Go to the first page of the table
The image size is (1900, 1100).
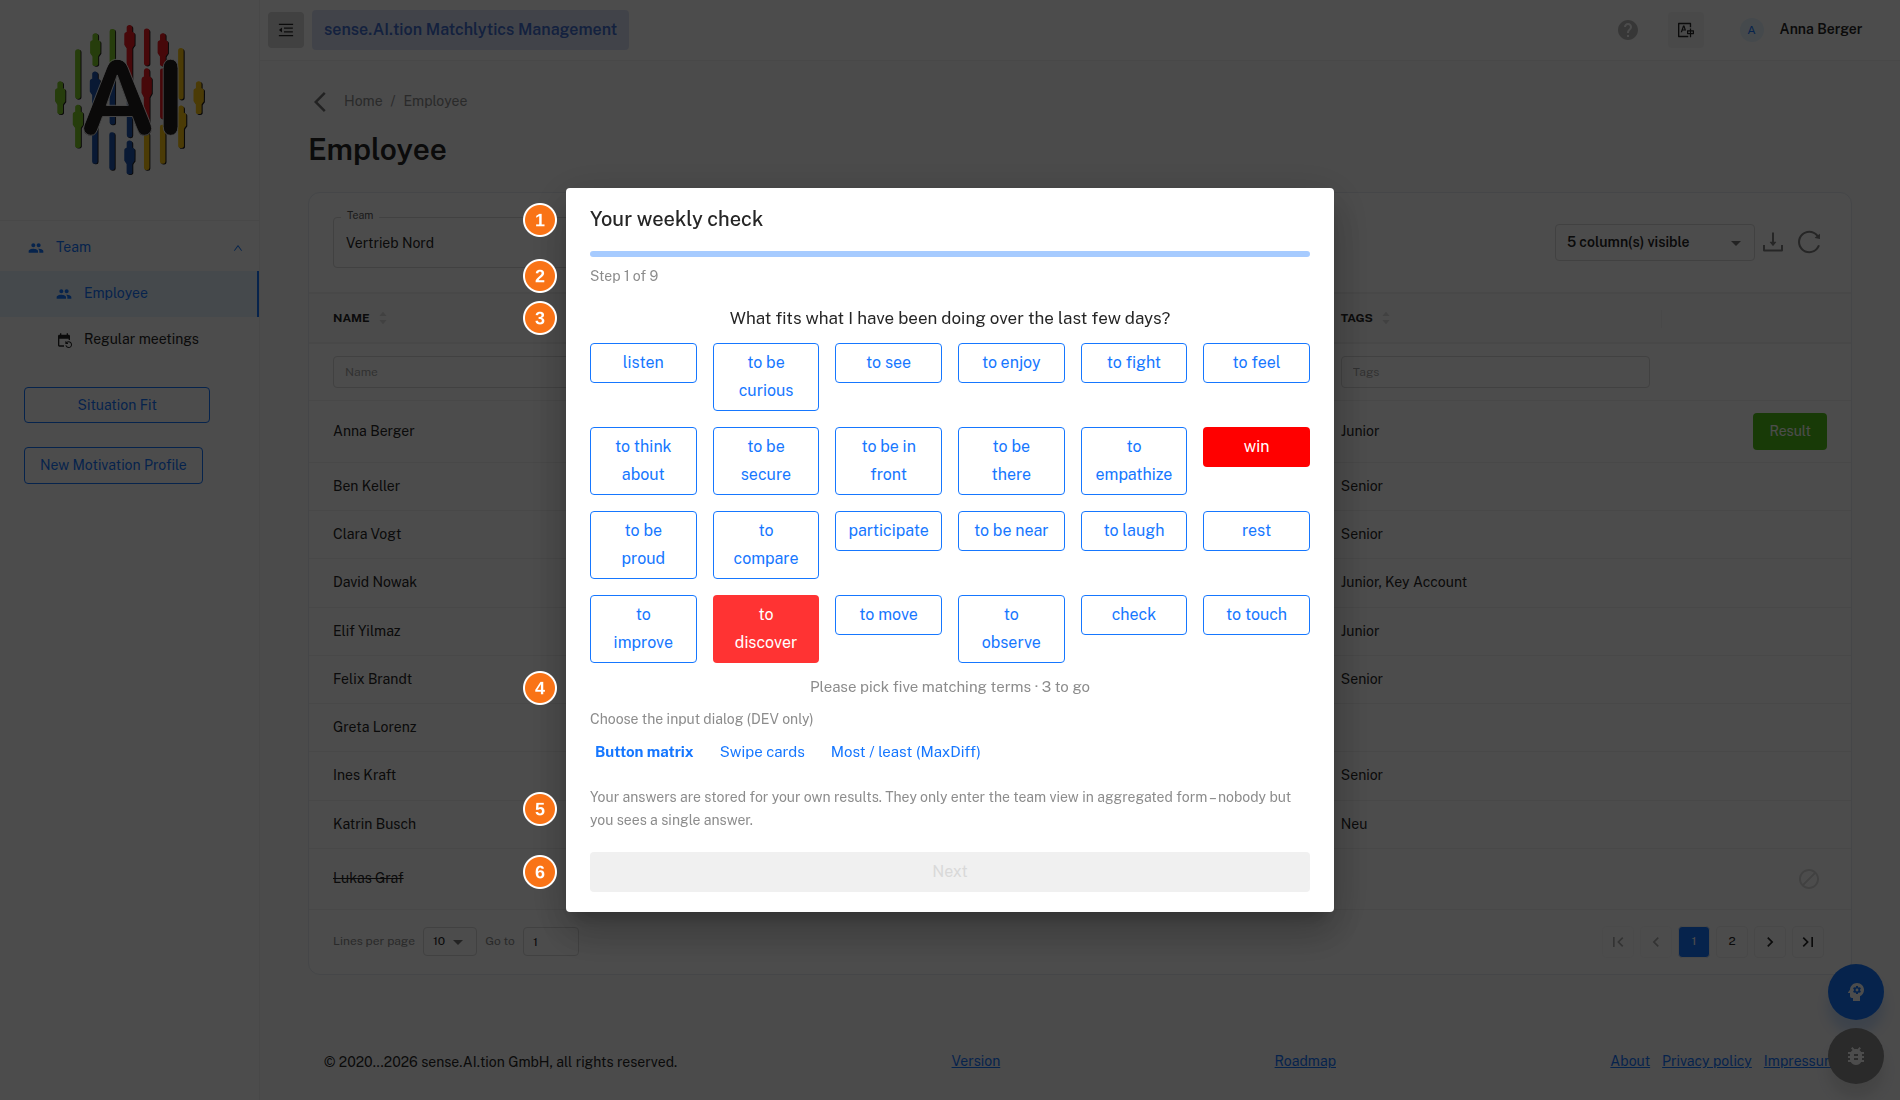click(x=1618, y=942)
